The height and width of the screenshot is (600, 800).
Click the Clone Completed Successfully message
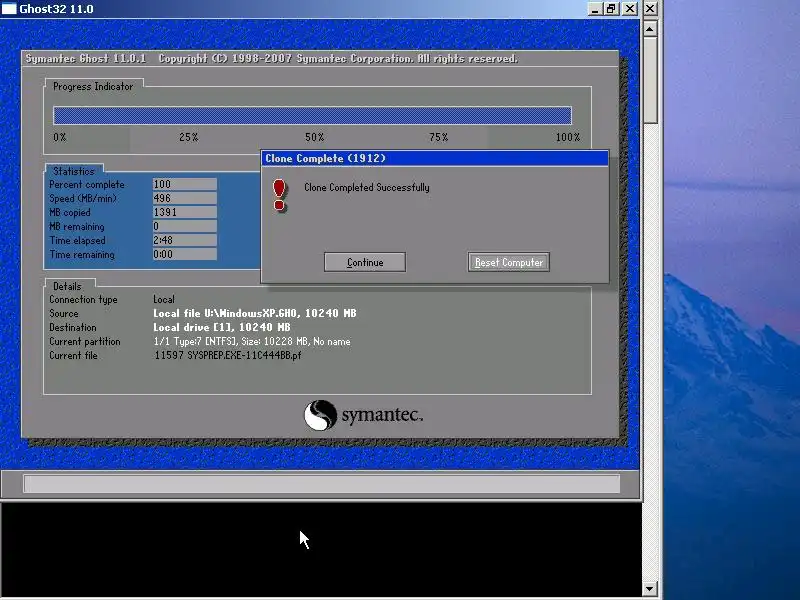[366, 187]
